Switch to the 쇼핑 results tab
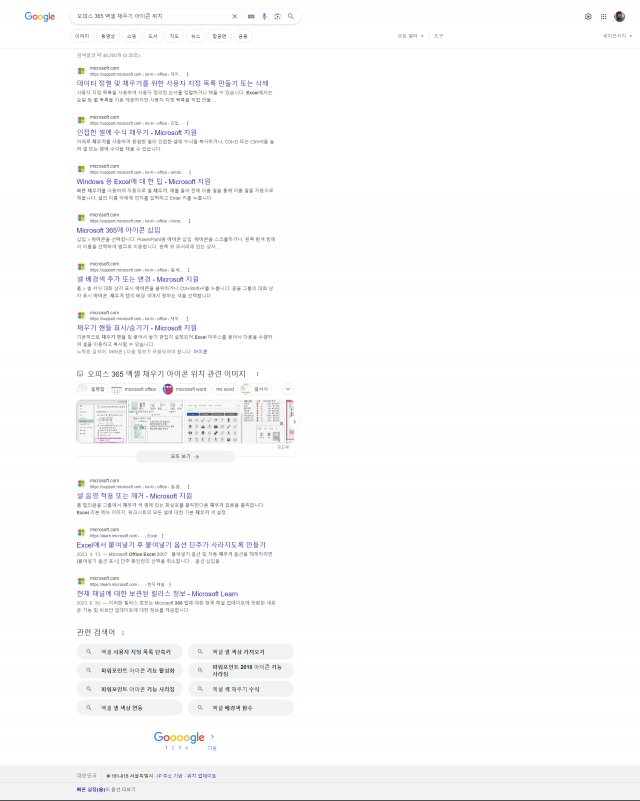This screenshot has height=801, width=640. point(132,36)
